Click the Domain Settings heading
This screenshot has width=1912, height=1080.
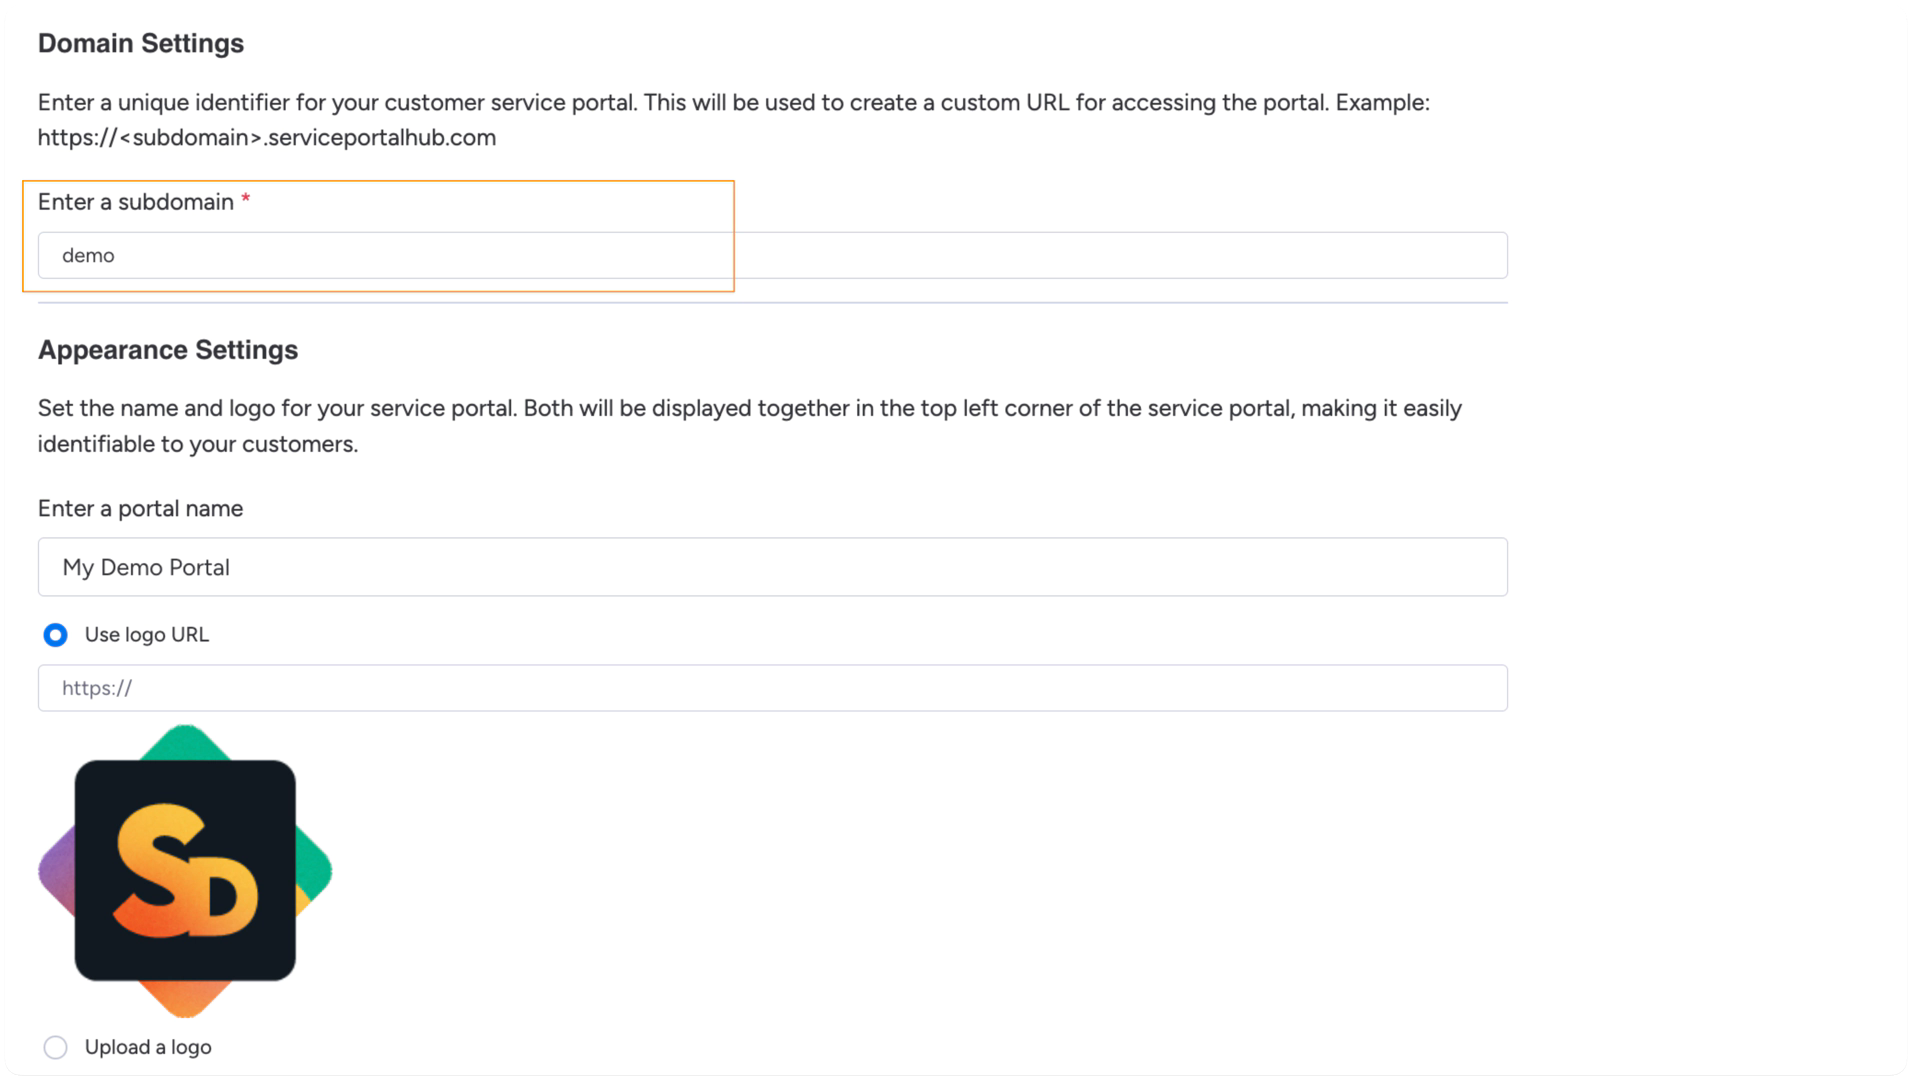tap(140, 42)
